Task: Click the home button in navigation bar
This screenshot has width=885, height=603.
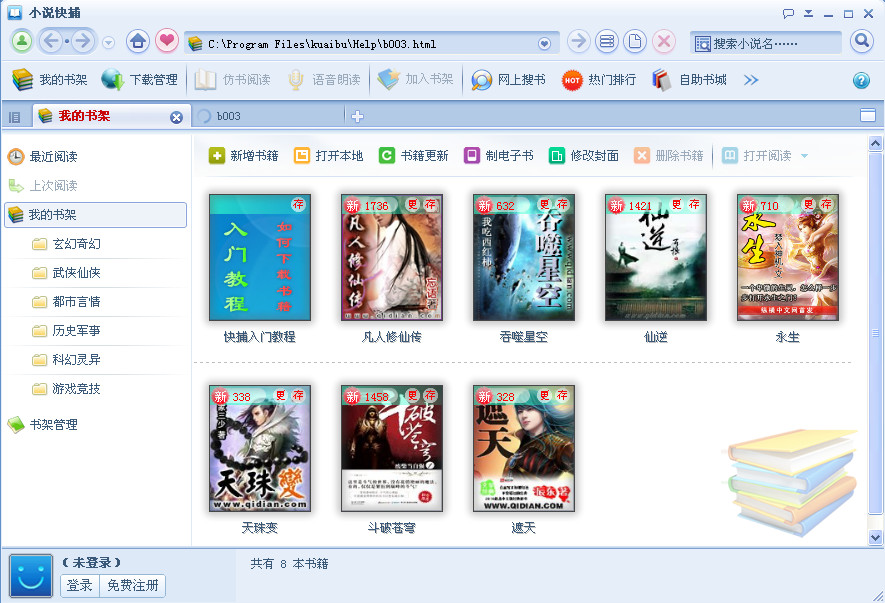Action: 138,42
